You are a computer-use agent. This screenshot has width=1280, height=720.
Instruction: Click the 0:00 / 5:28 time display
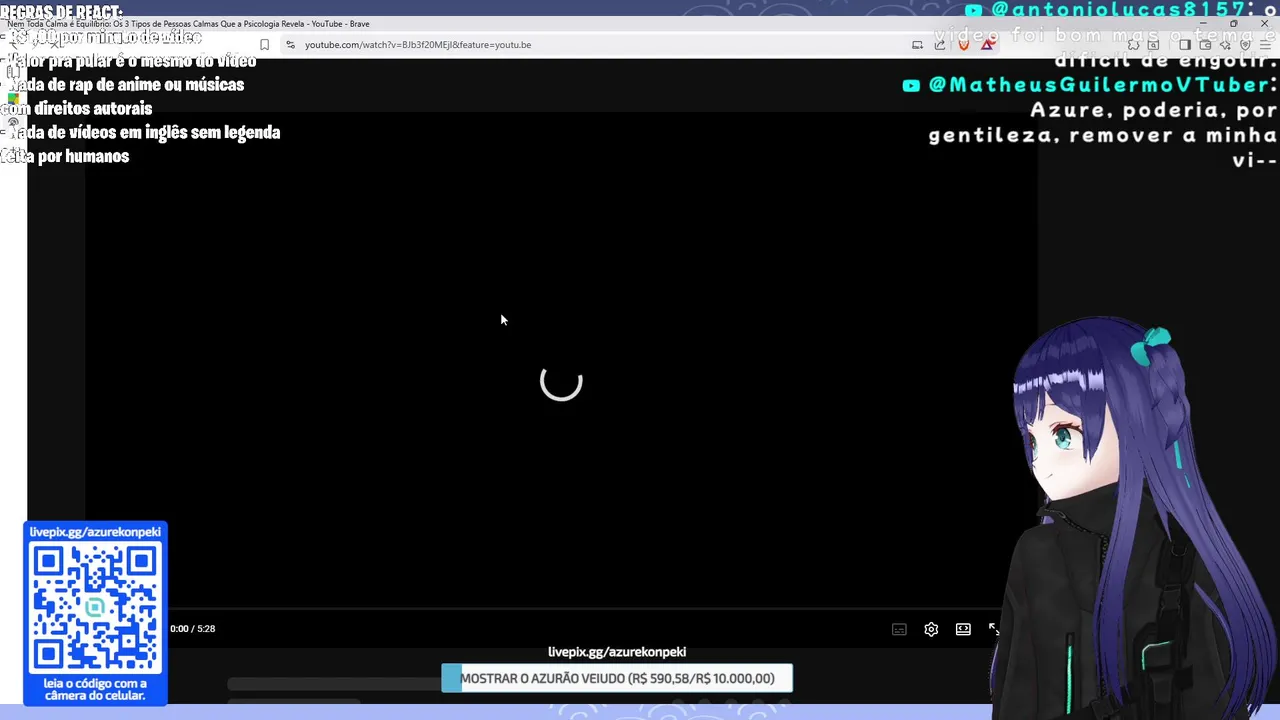pyautogui.click(x=192, y=629)
